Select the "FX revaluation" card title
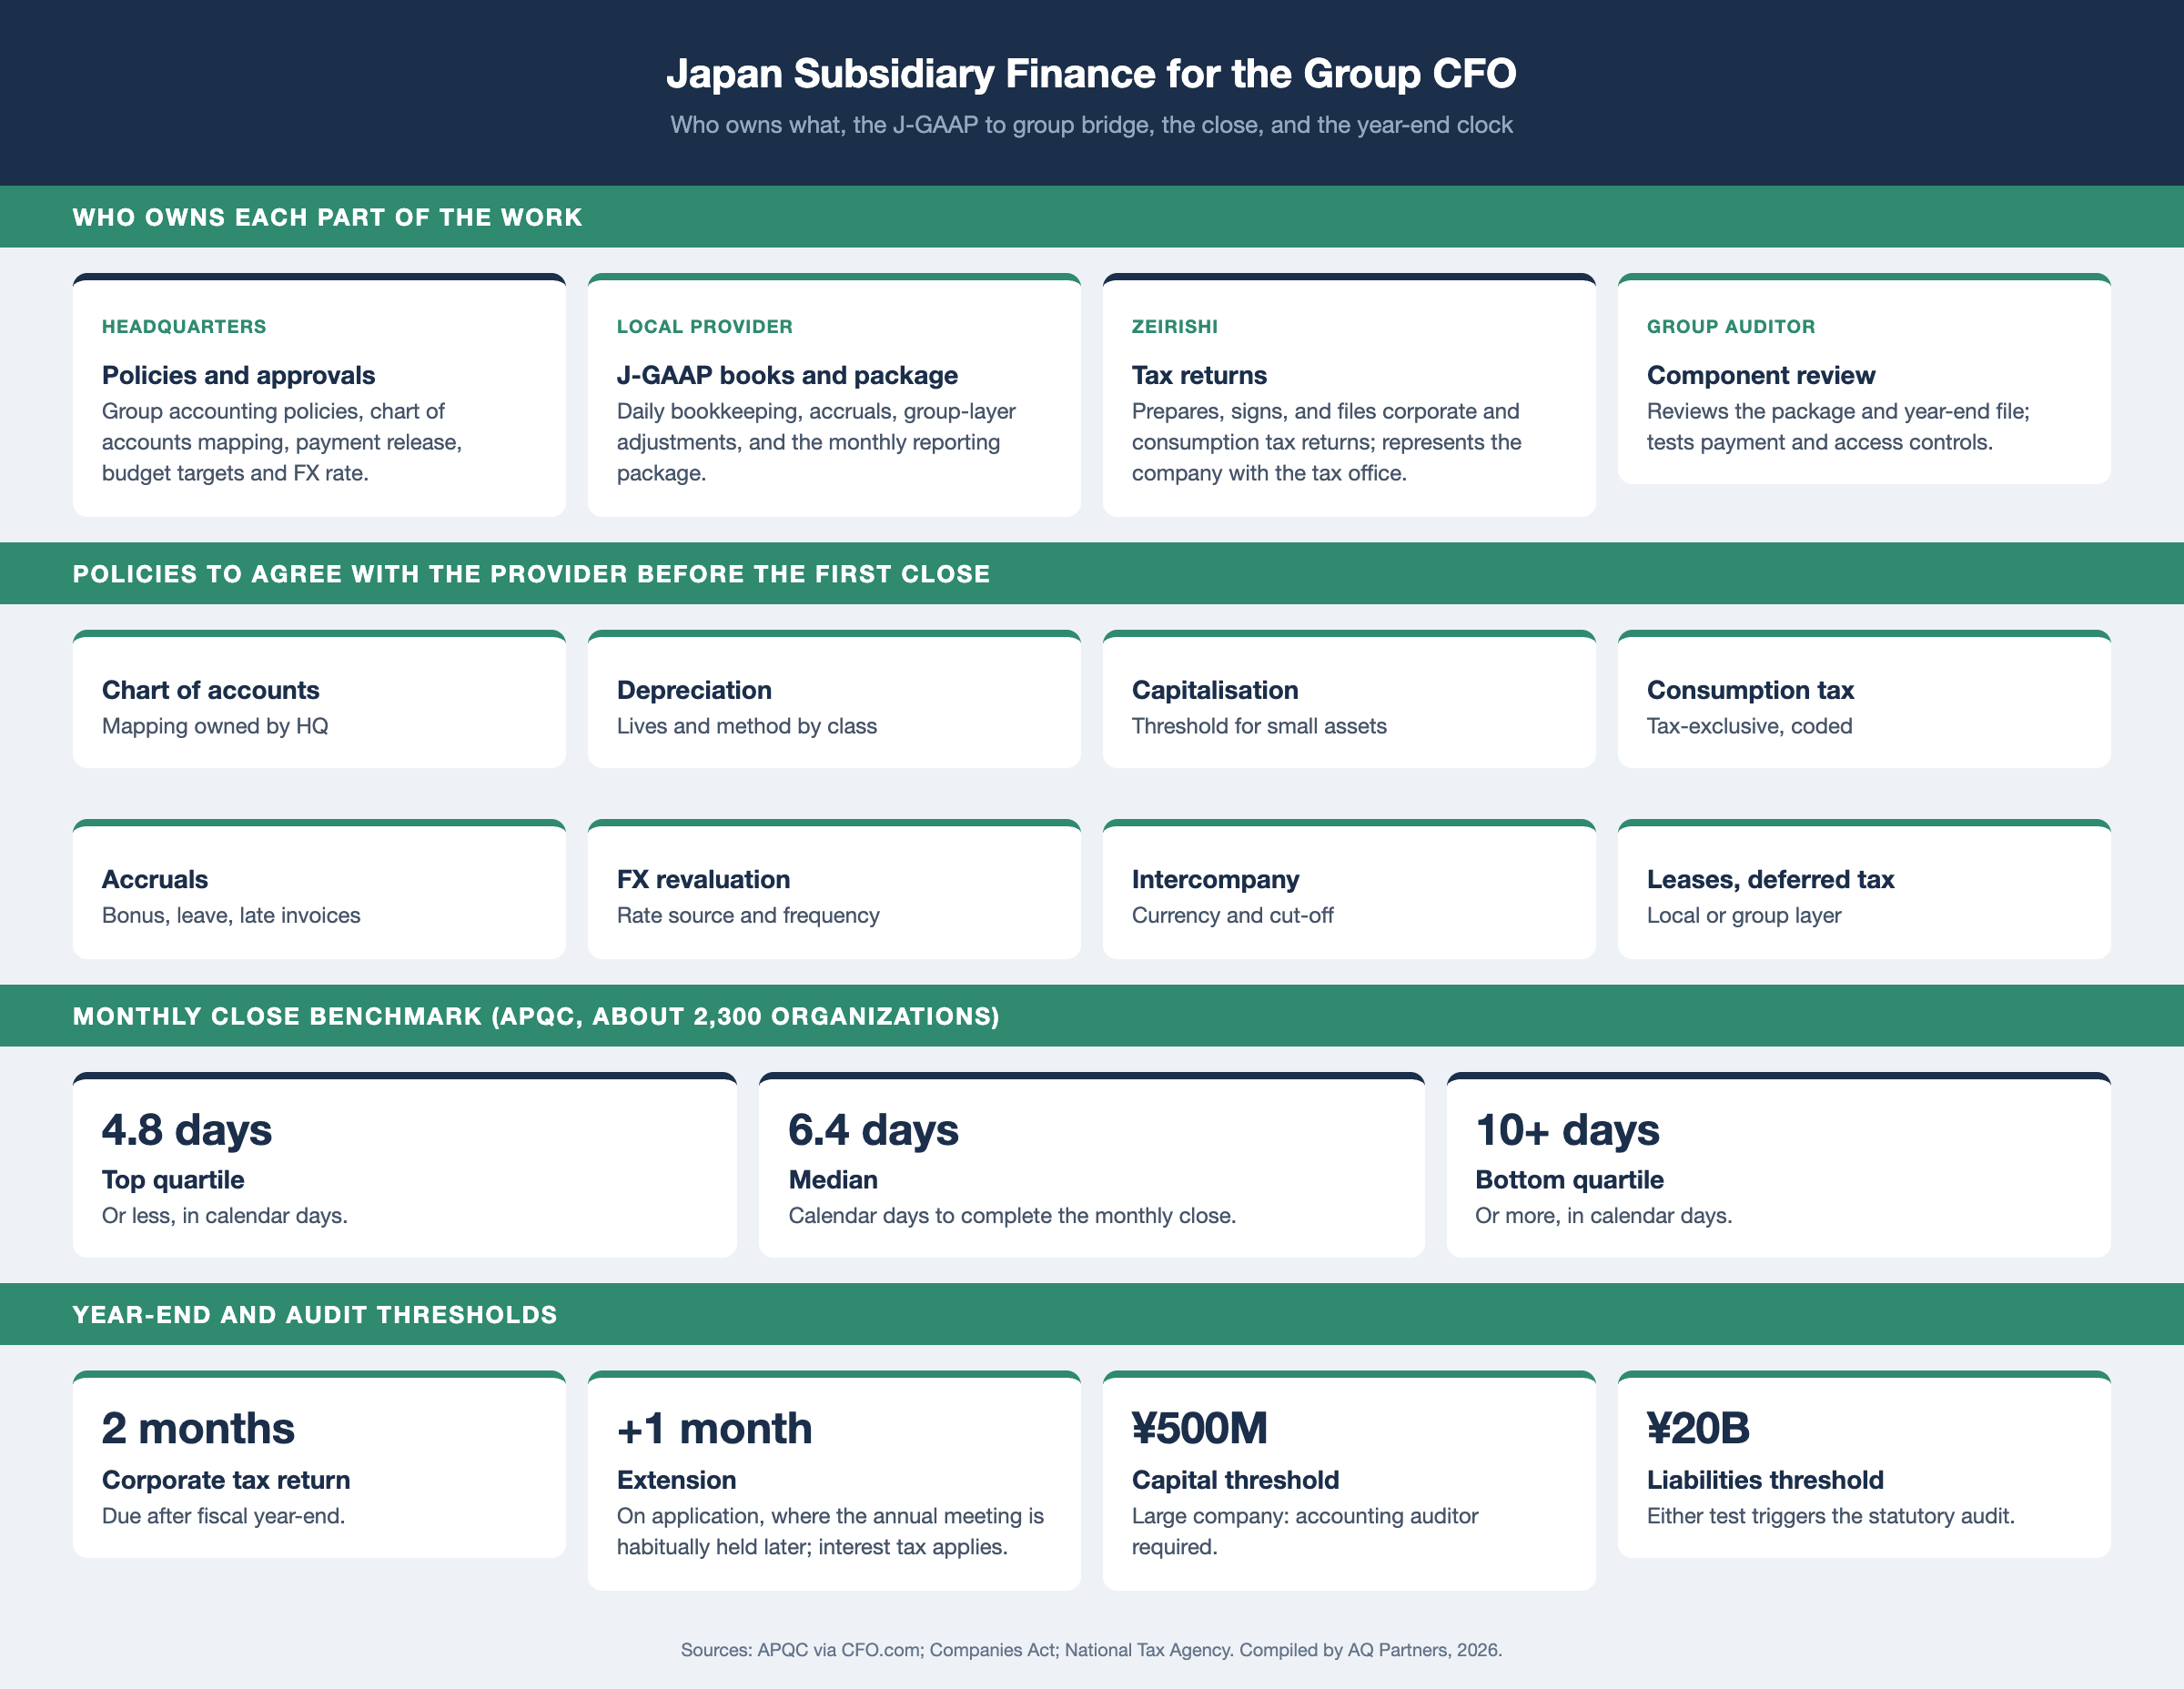Image resolution: width=2184 pixels, height=1689 pixels. pyautogui.click(x=703, y=879)
